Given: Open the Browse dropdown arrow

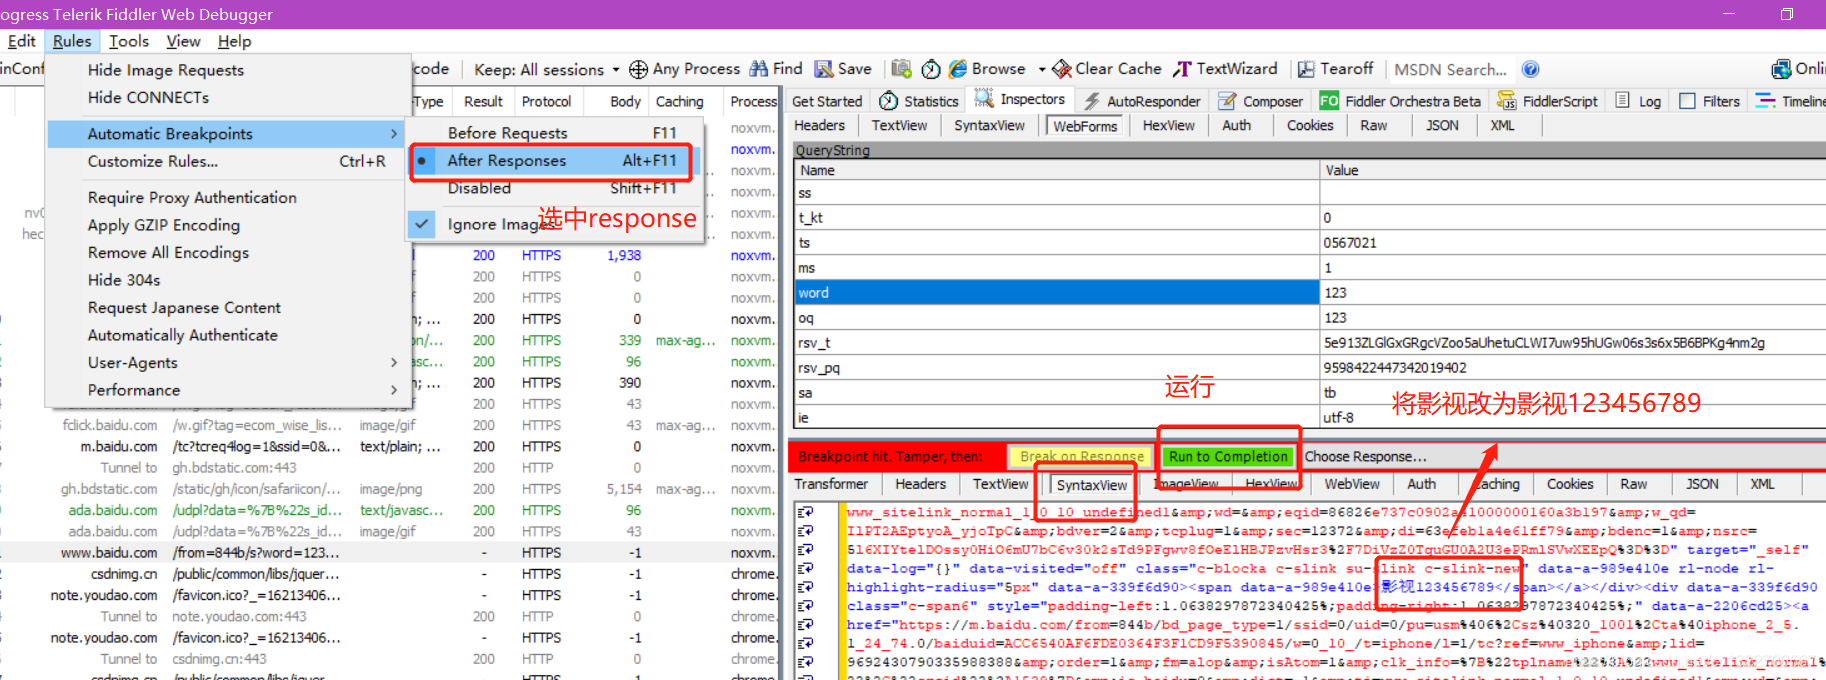Looking at the screenshot, I should coord(1041,69).
